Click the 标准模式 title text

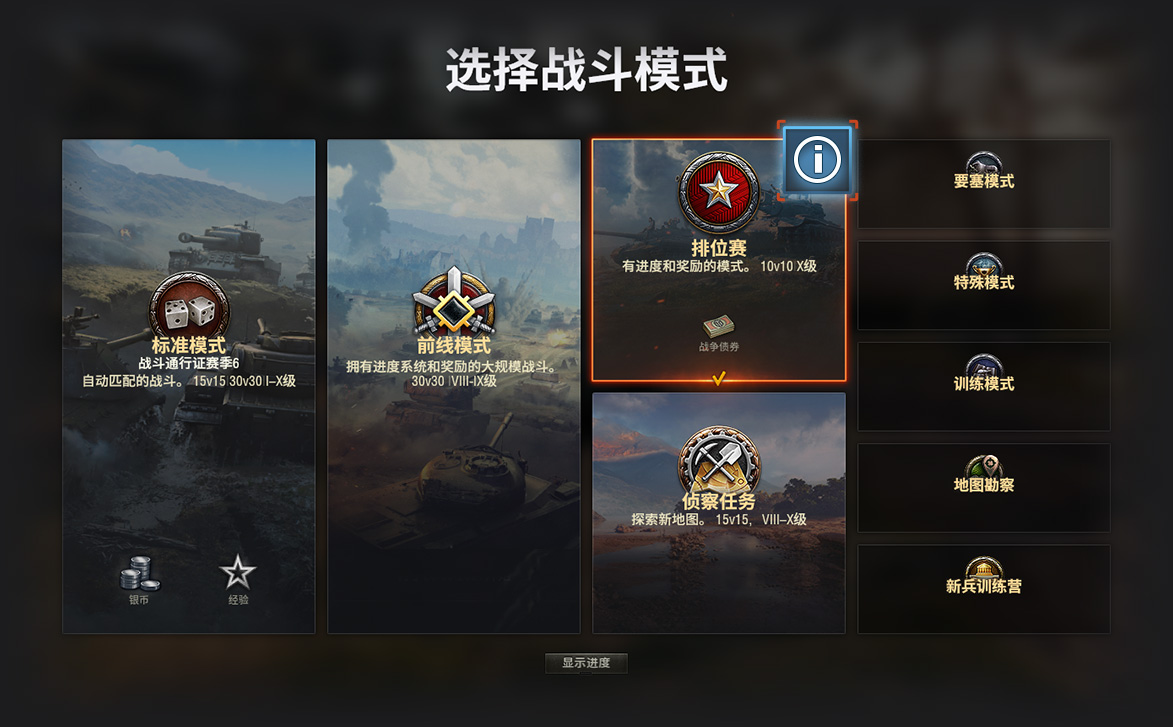click(x=189, y=346)
